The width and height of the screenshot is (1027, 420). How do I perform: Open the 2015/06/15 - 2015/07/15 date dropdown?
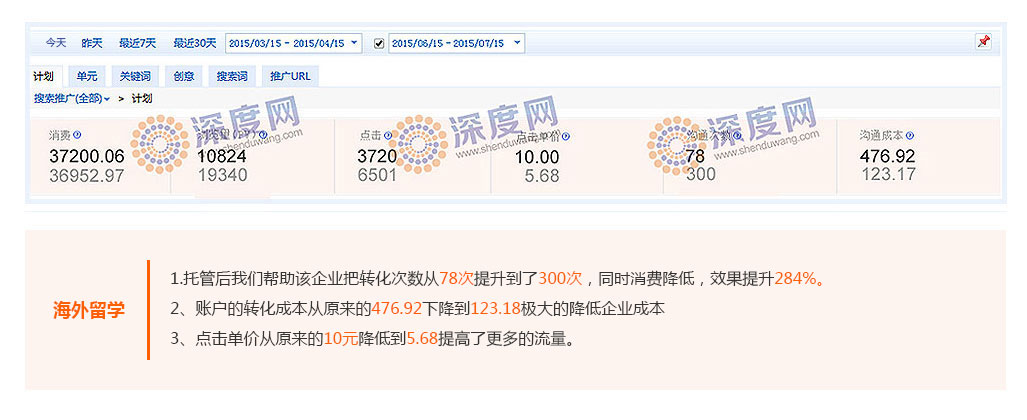click(516, 43)
